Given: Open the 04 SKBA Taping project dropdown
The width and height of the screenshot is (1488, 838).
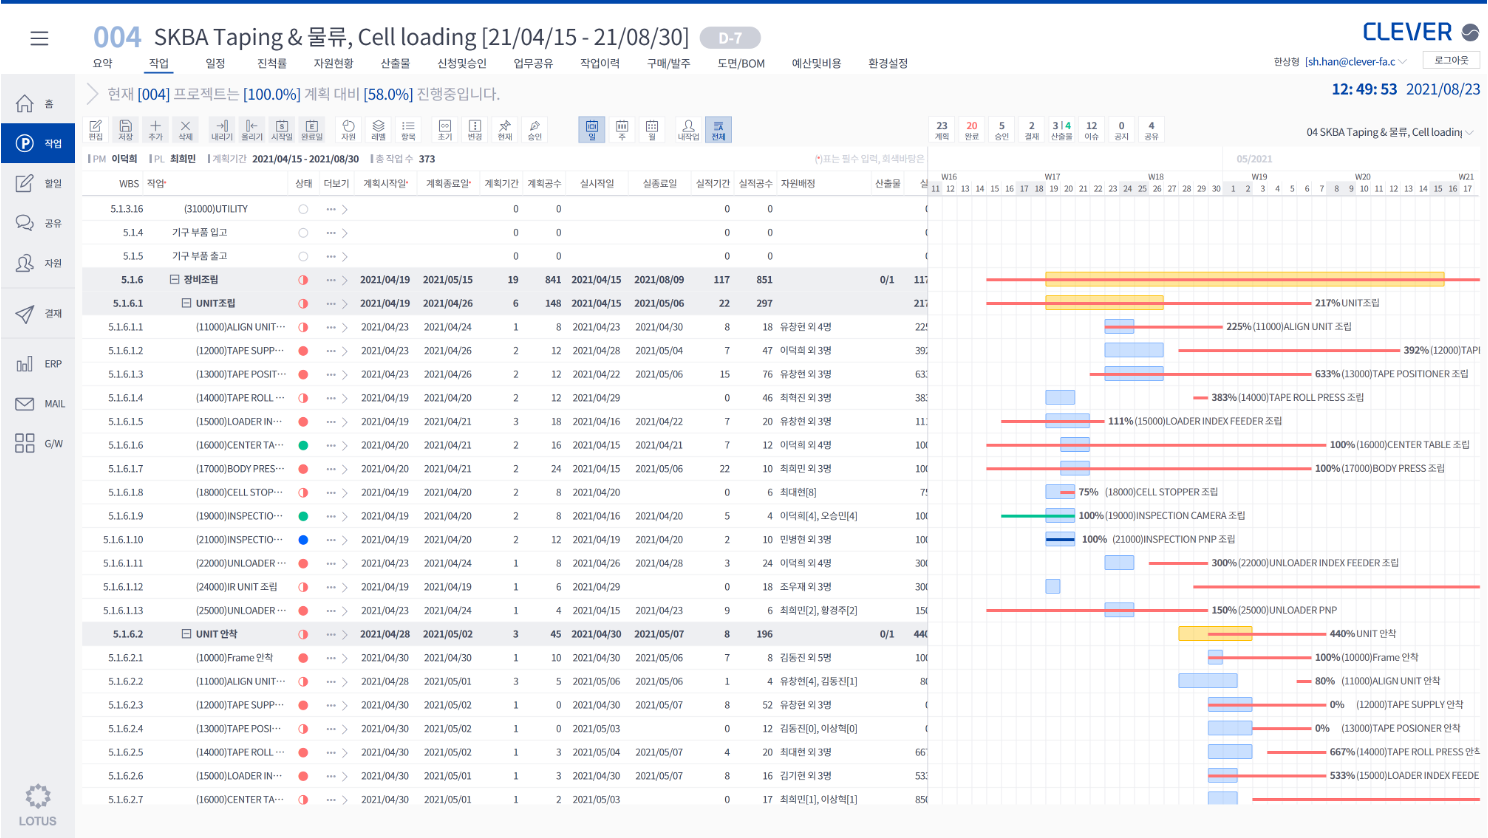Looking at the screenshot, I should click(x=1389, y=132).
